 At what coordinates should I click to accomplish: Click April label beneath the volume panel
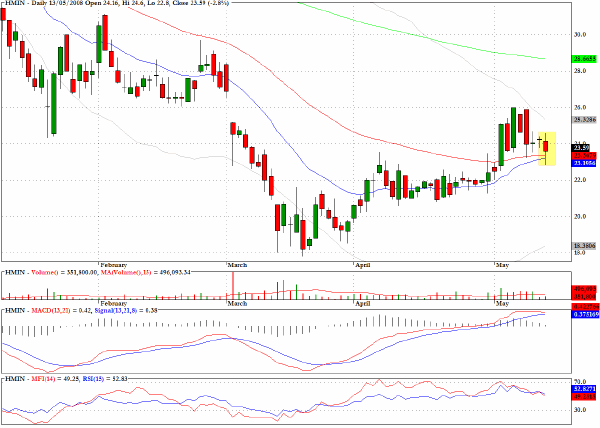point(362,303)
